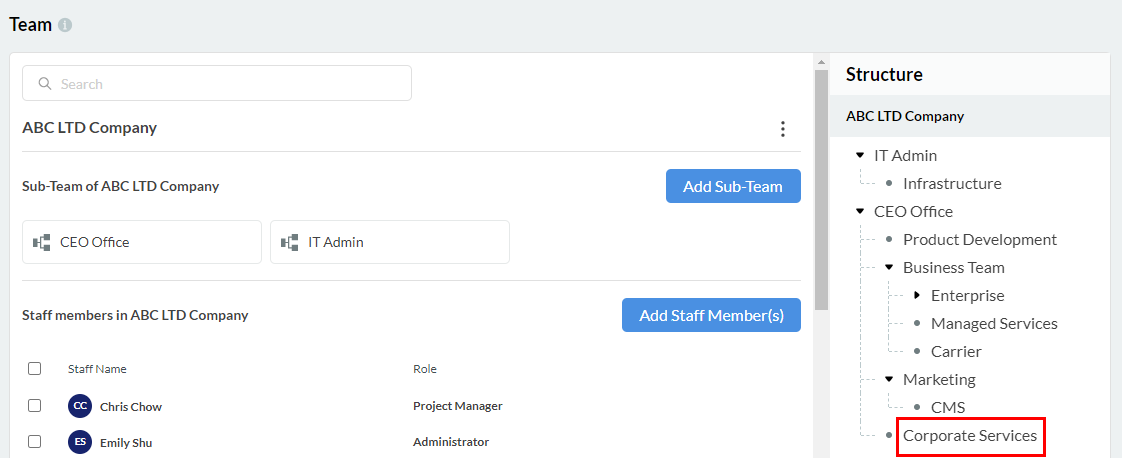Click the Add Staff Member(s) button
Image resolution: width=1122 pixels, height=458 pixels.
[711, 315]
